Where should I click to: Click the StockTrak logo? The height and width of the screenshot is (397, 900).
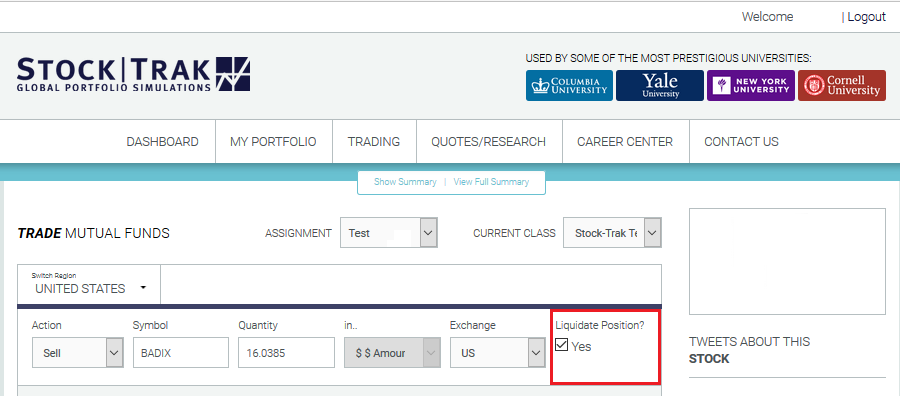pyautogui.click(x=133, y=74)
